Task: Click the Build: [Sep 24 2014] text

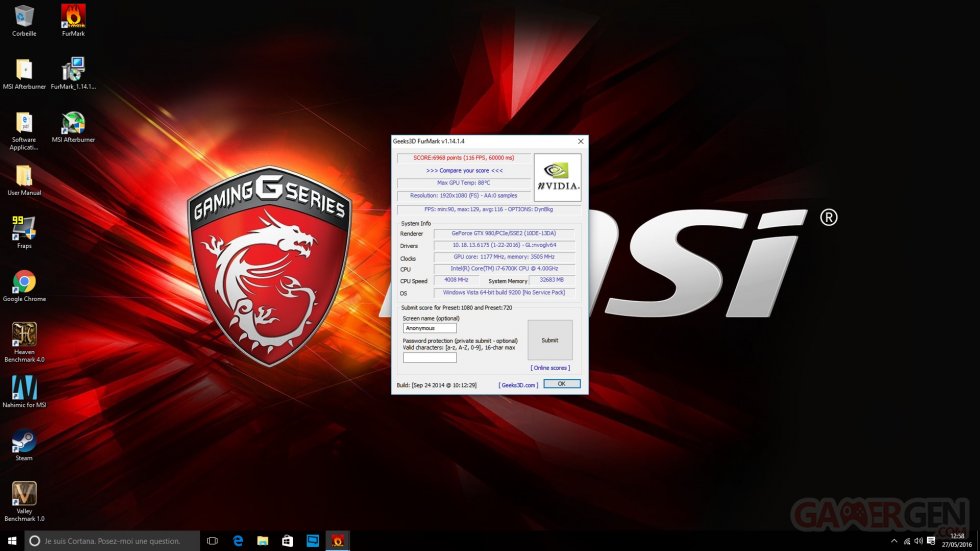Action: pyautogui.click(x=436, y=385)
